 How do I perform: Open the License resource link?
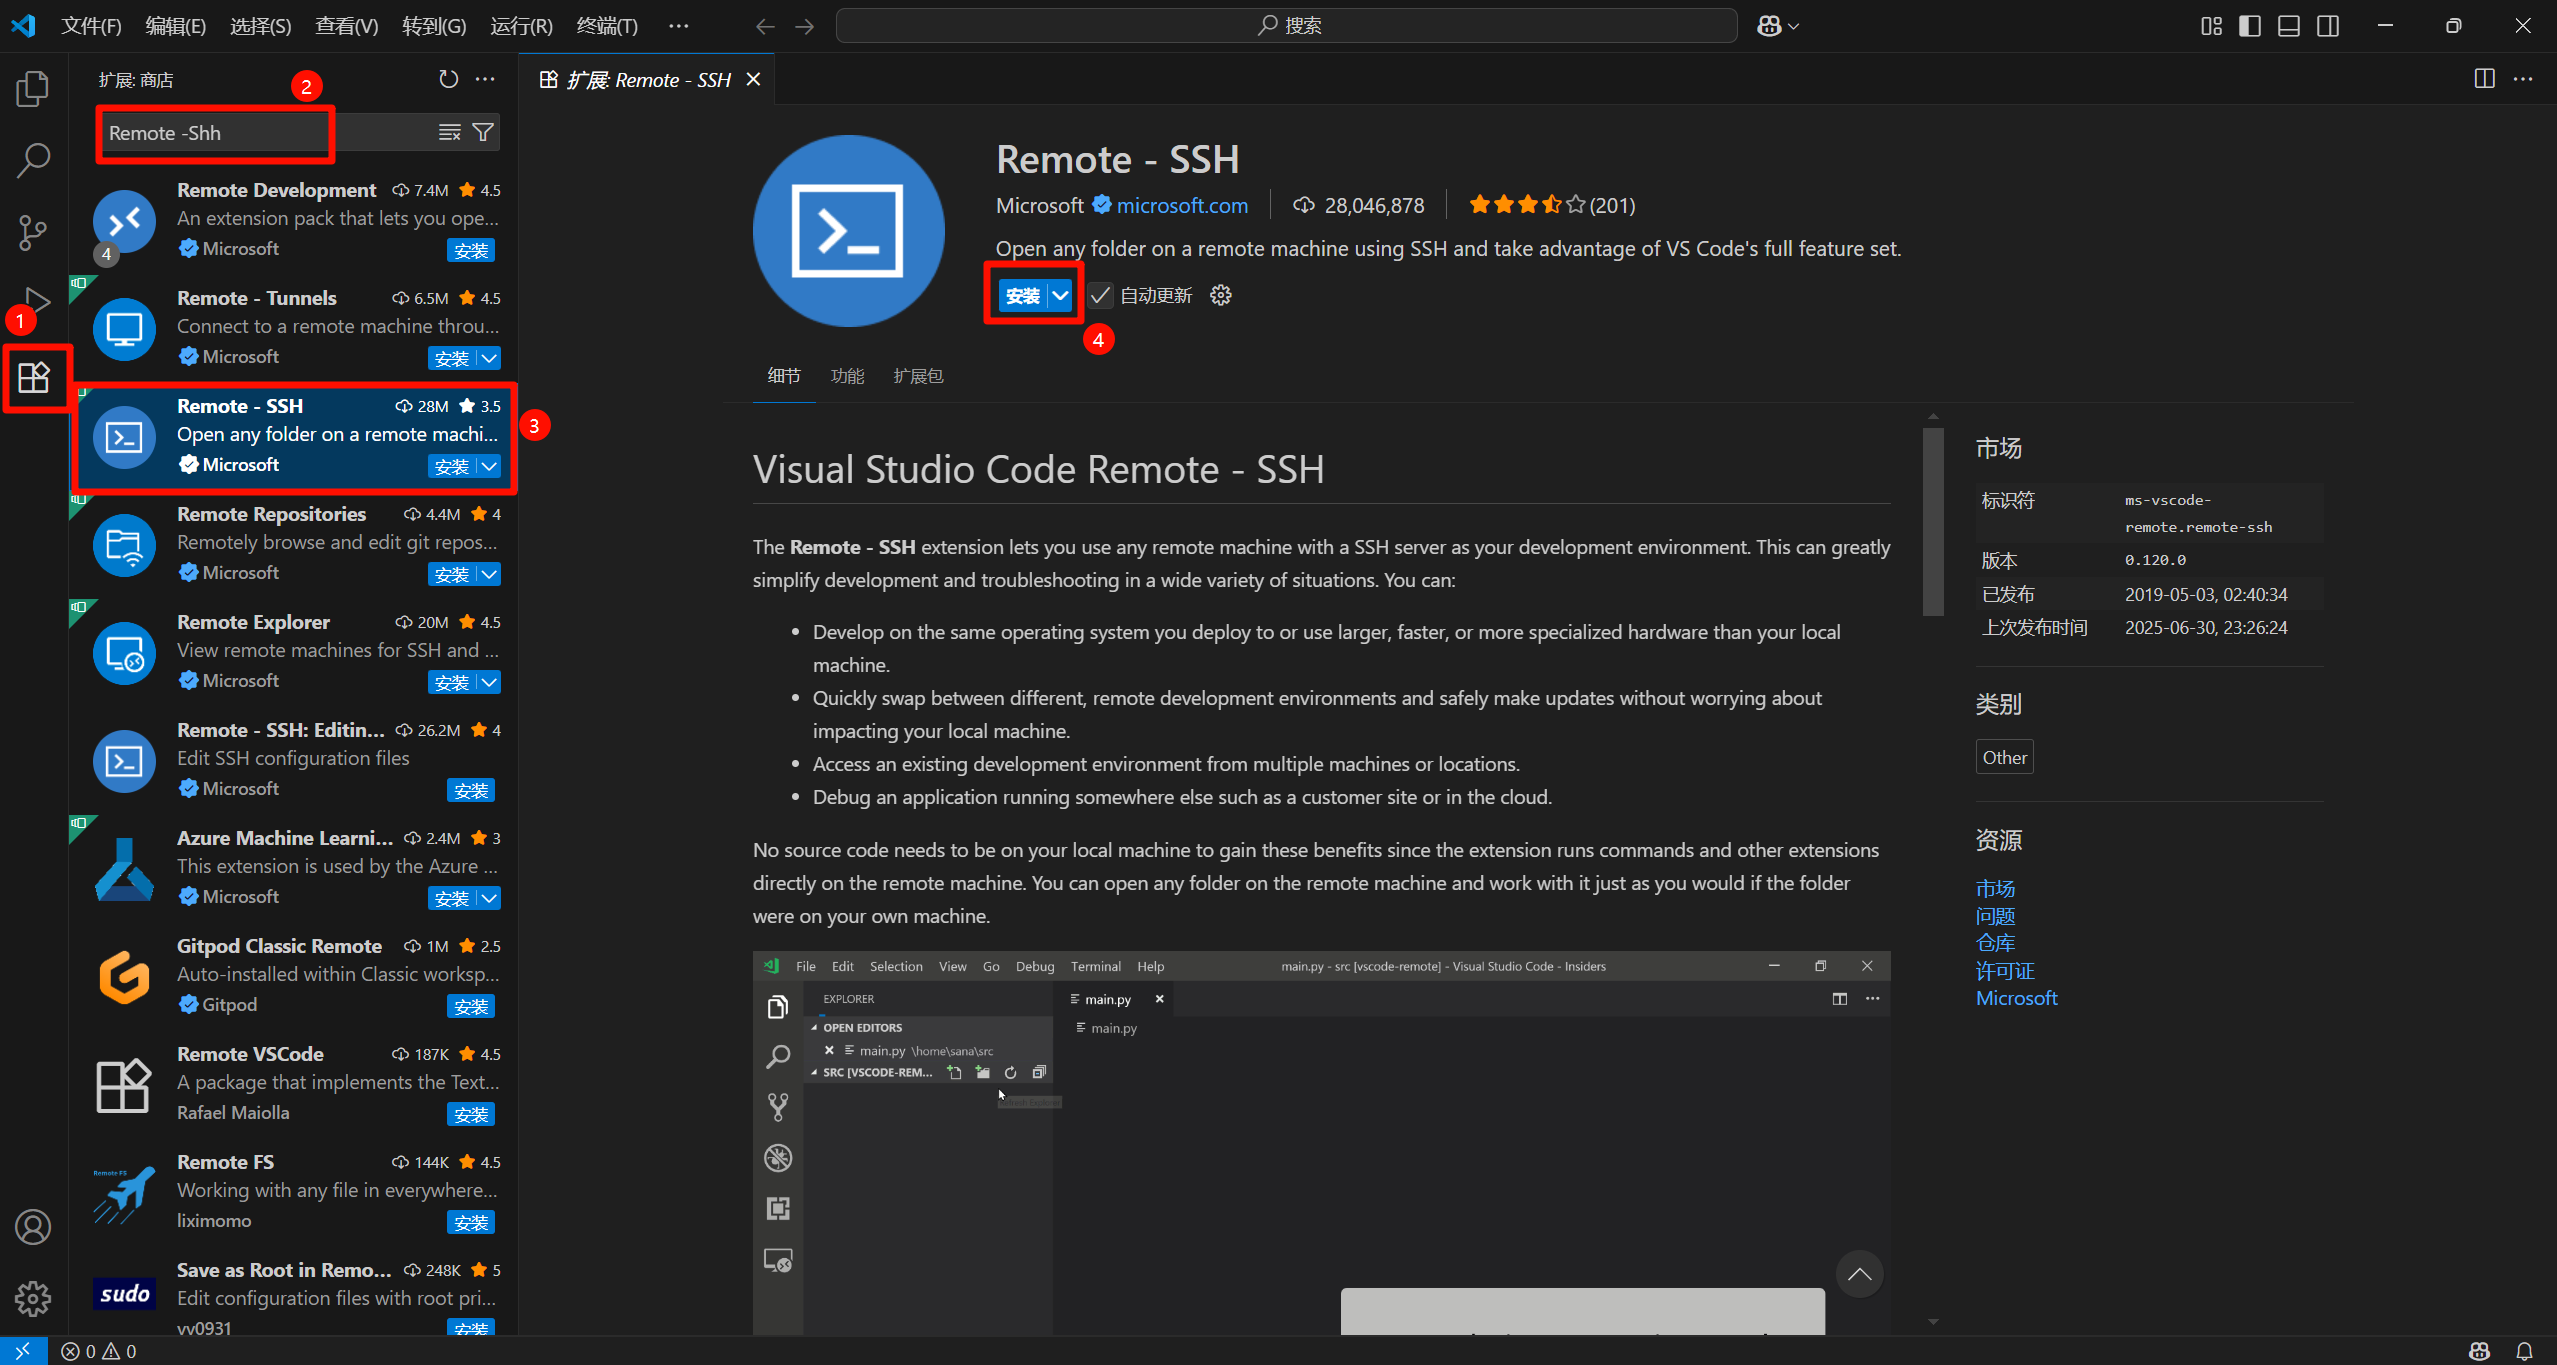click(2005, 971)
